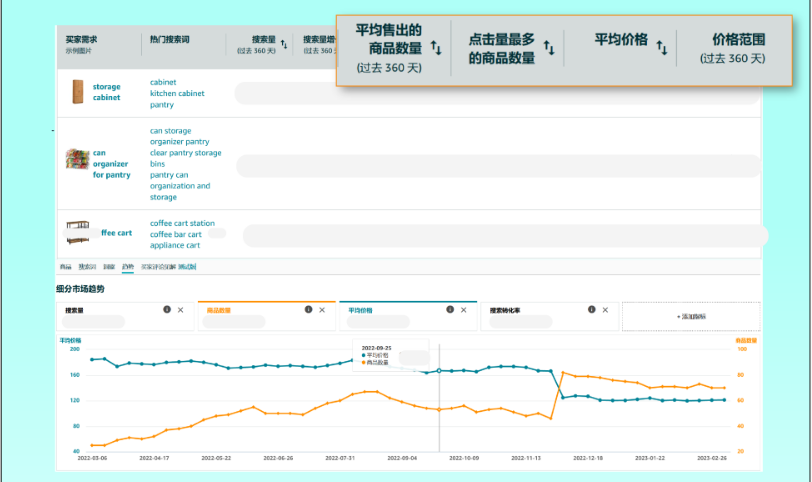This screenshot has height=482, width=812.
Task: Select the 2022-09-25 data point on chart
Action: [x=439, y=371]
